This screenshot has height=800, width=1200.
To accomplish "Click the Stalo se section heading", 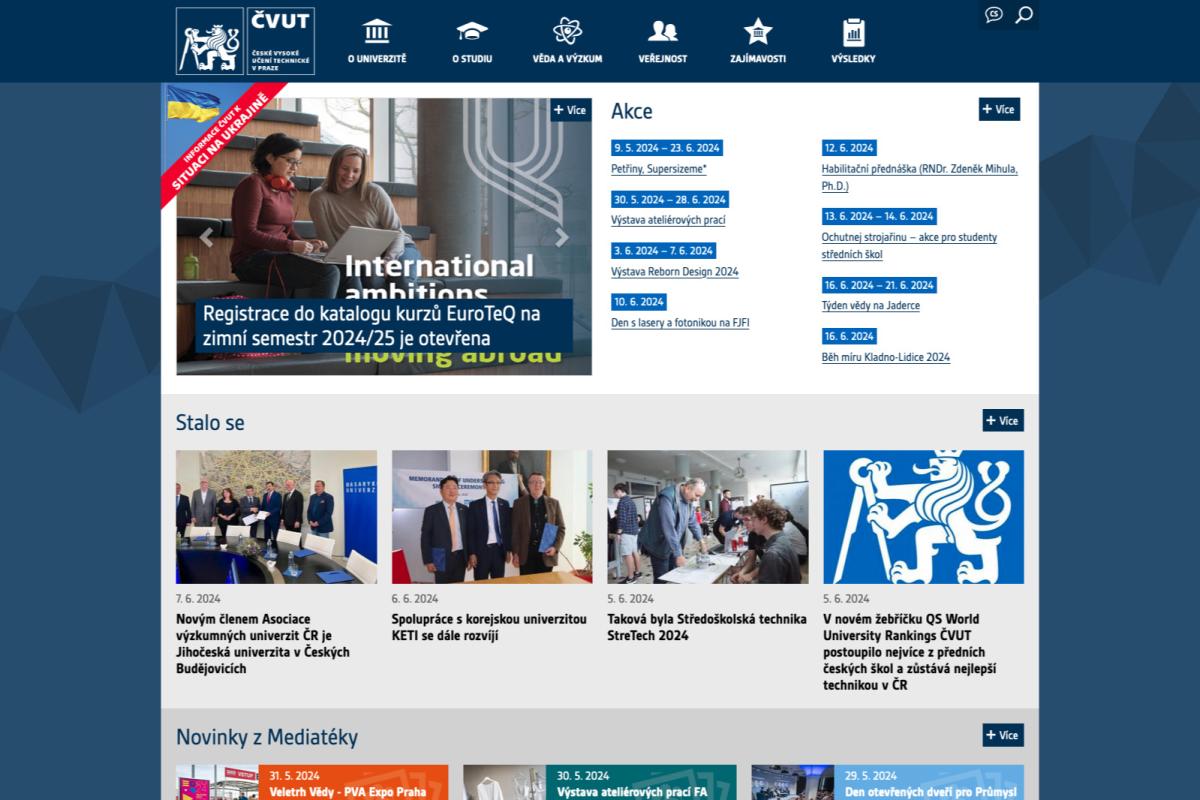I will (x=210, y=422).
